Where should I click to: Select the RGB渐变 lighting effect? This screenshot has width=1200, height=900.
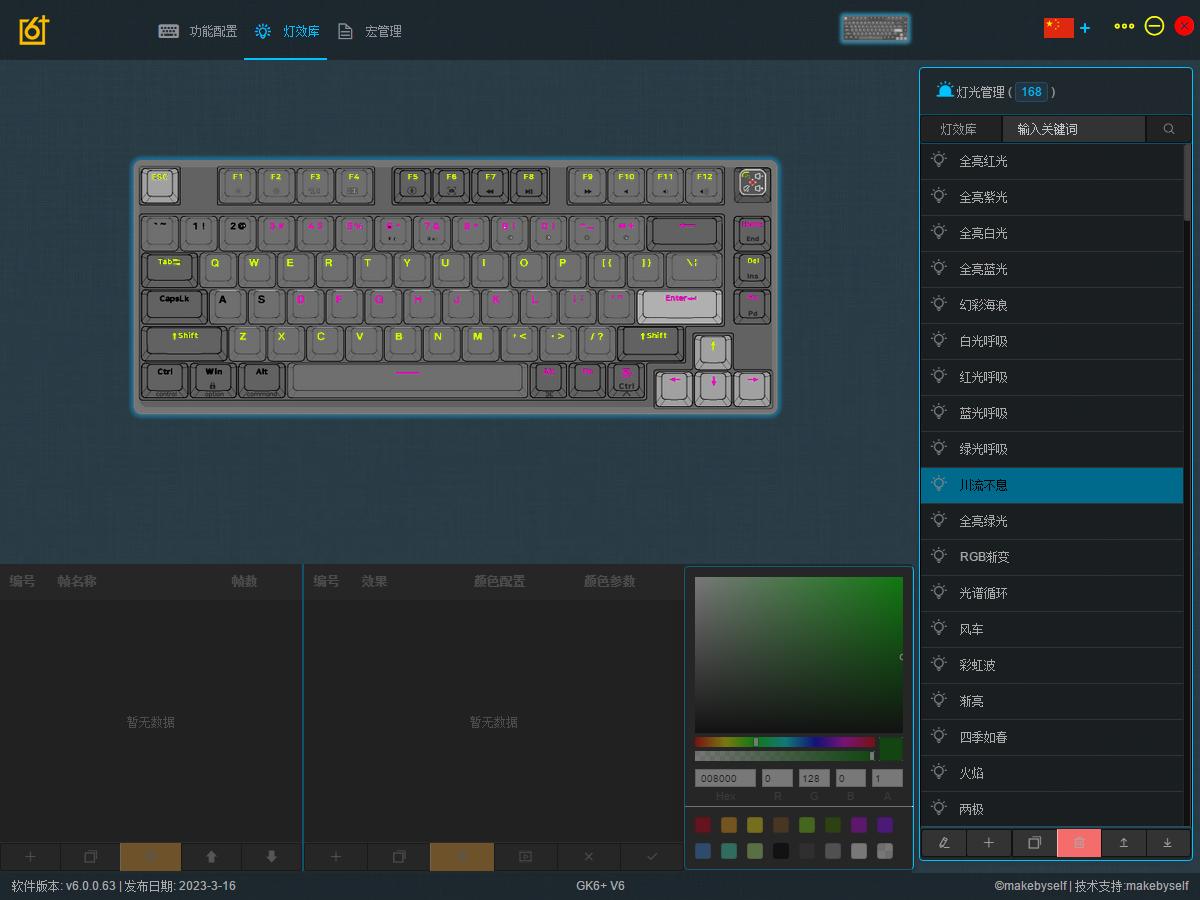pos(984,557)
